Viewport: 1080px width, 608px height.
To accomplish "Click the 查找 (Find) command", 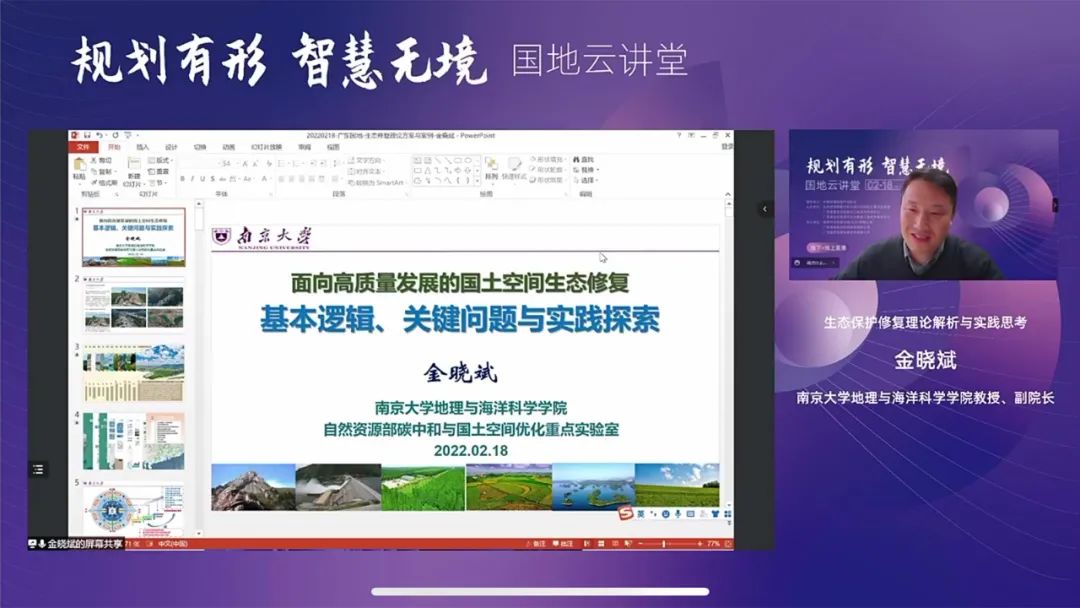I will click(583, 160).
